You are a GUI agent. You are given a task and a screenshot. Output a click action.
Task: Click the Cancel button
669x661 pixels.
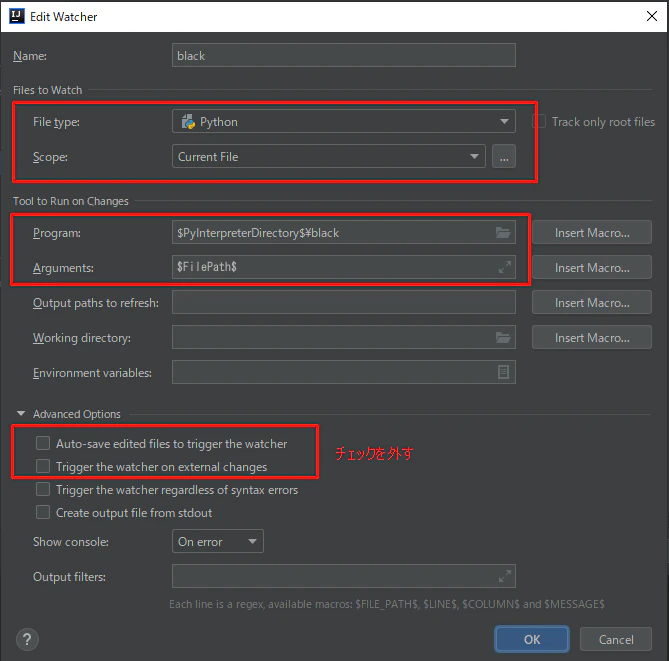pyautogui.click(x=616, y=639)
